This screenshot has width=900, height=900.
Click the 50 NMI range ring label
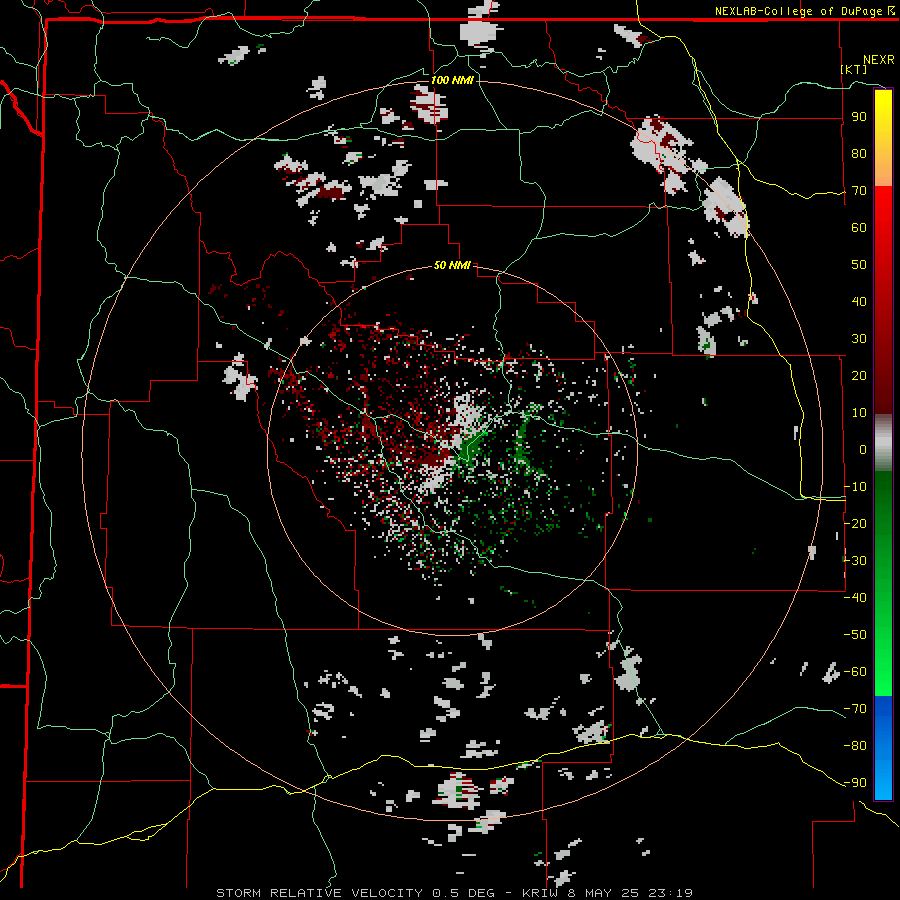tap(452, 265)
